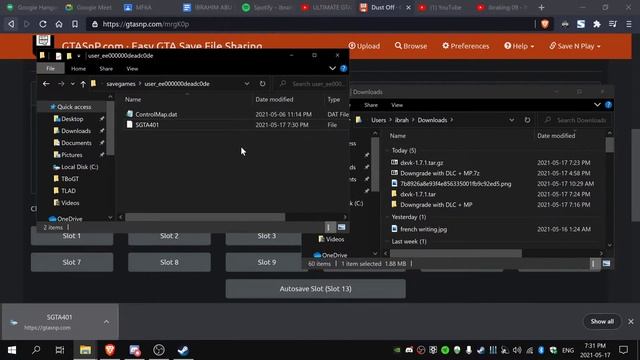Open the Windows Start menu
This screenshot has width=640, height=360.
12,350
